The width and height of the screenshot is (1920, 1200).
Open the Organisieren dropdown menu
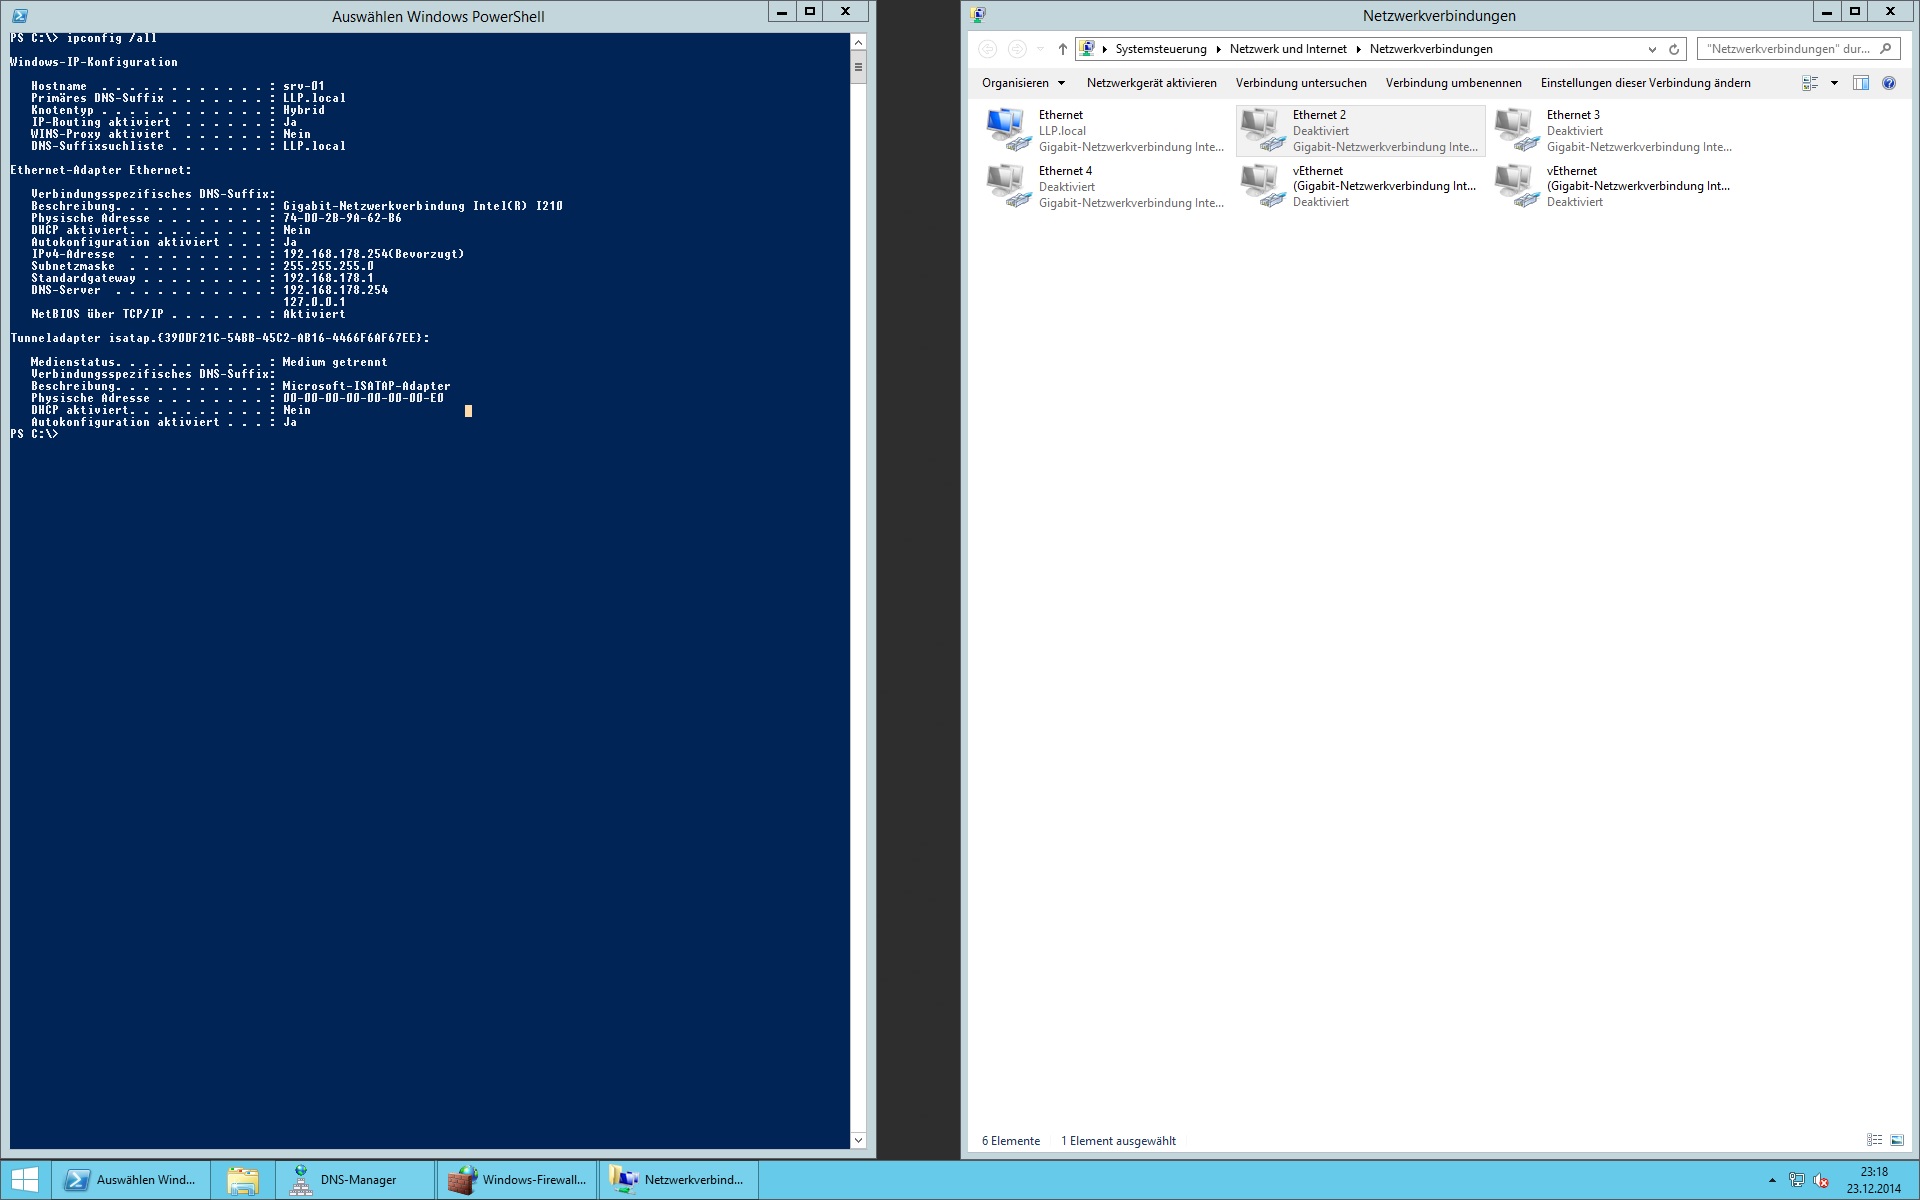point(1023,83)
